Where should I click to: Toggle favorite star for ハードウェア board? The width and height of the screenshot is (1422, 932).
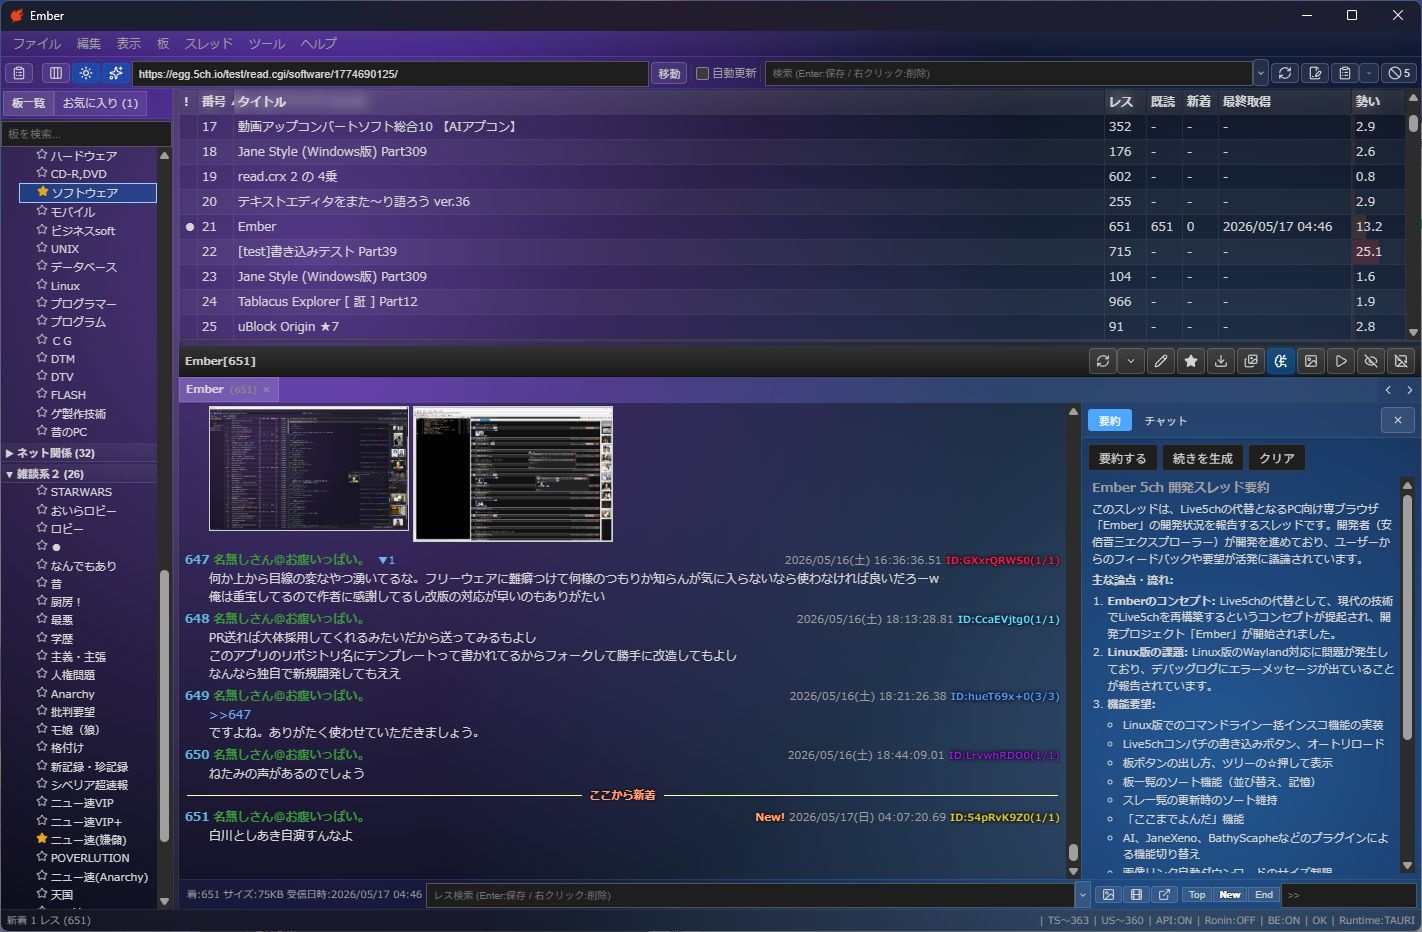pyautogui.click(x=42, y=155)
